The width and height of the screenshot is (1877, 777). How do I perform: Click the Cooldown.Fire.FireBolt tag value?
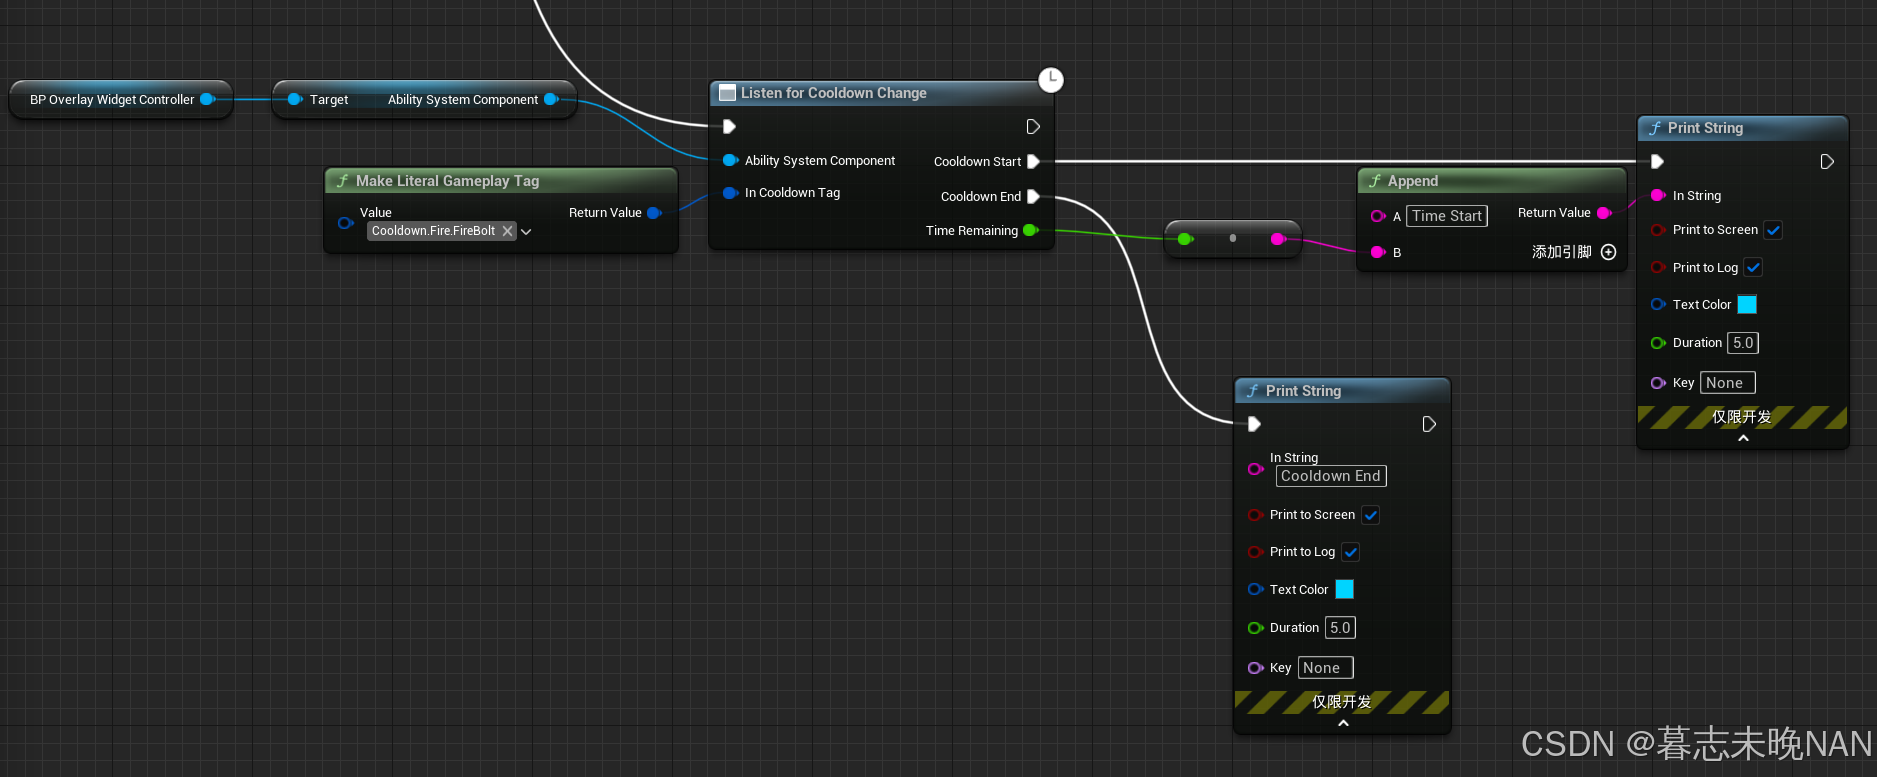pyautogui.click(x=433, y=231)
